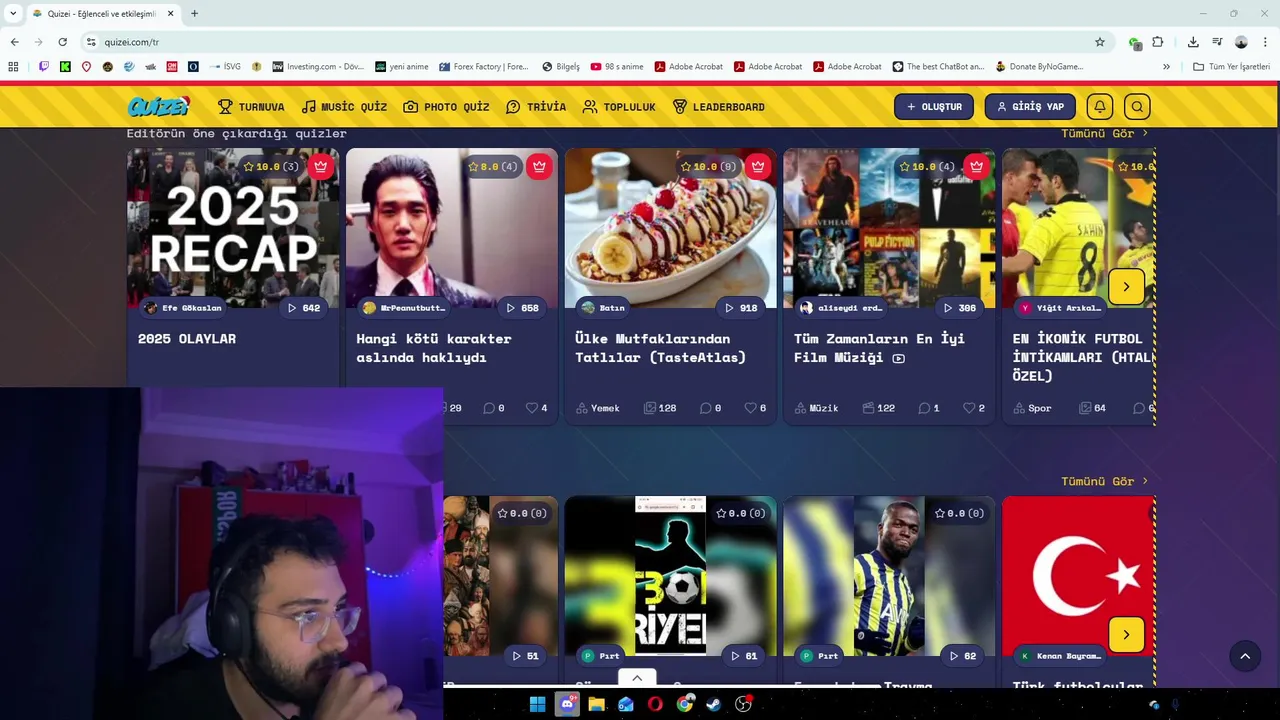The width and height of the screenshot is (1280, 720).
Task: Open Steam from taskbar
Action: (x=713, y=704)
